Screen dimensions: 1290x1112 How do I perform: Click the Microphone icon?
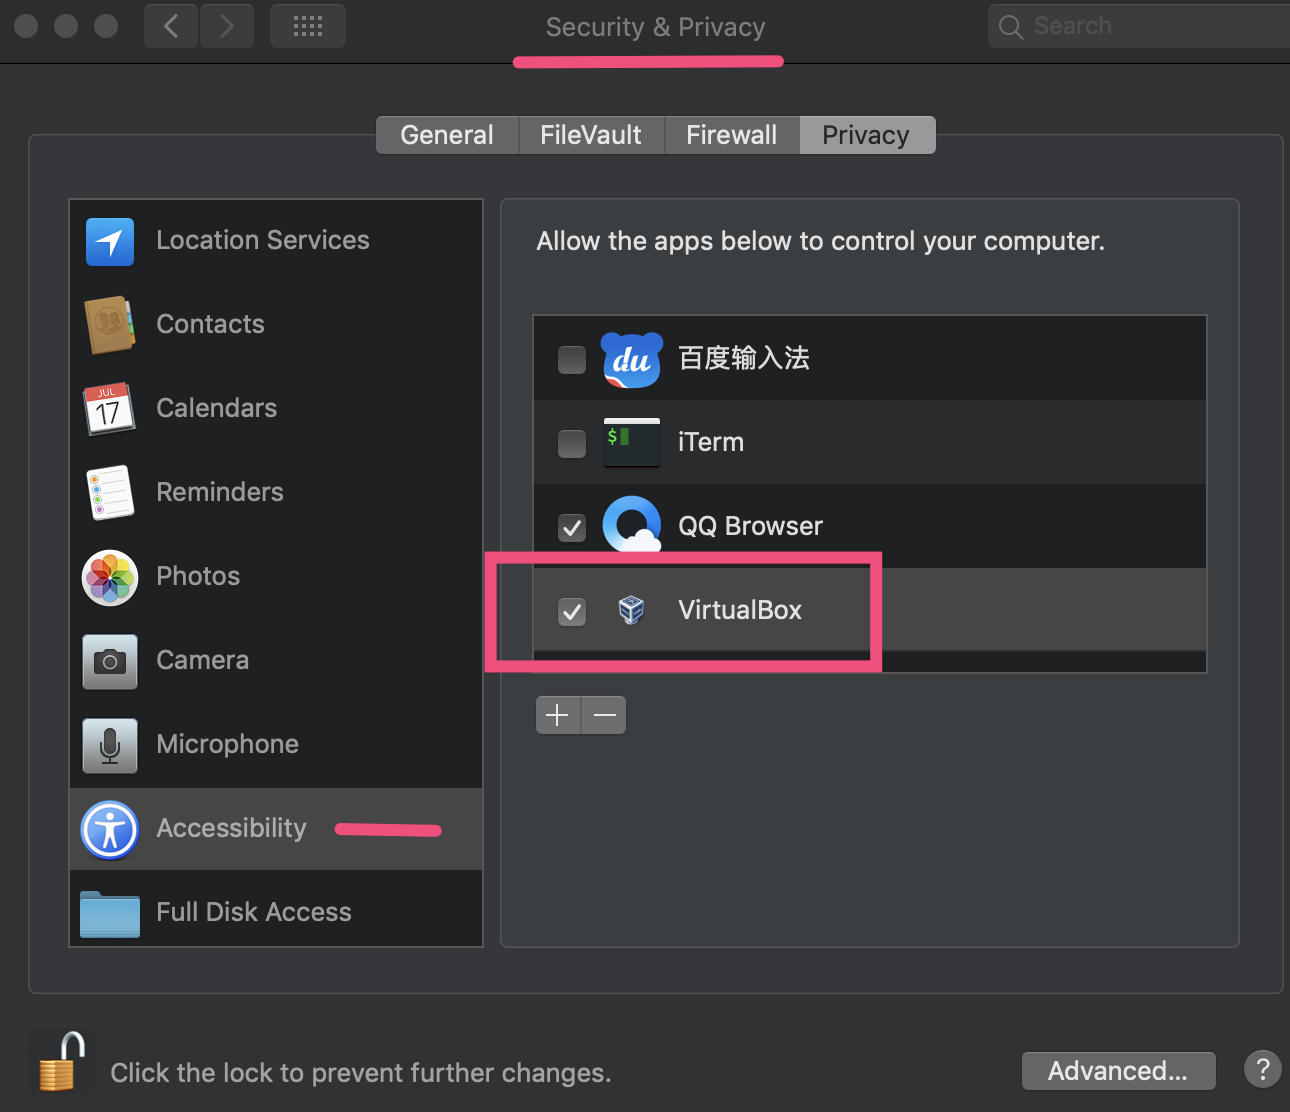click(x=110, y=745)
